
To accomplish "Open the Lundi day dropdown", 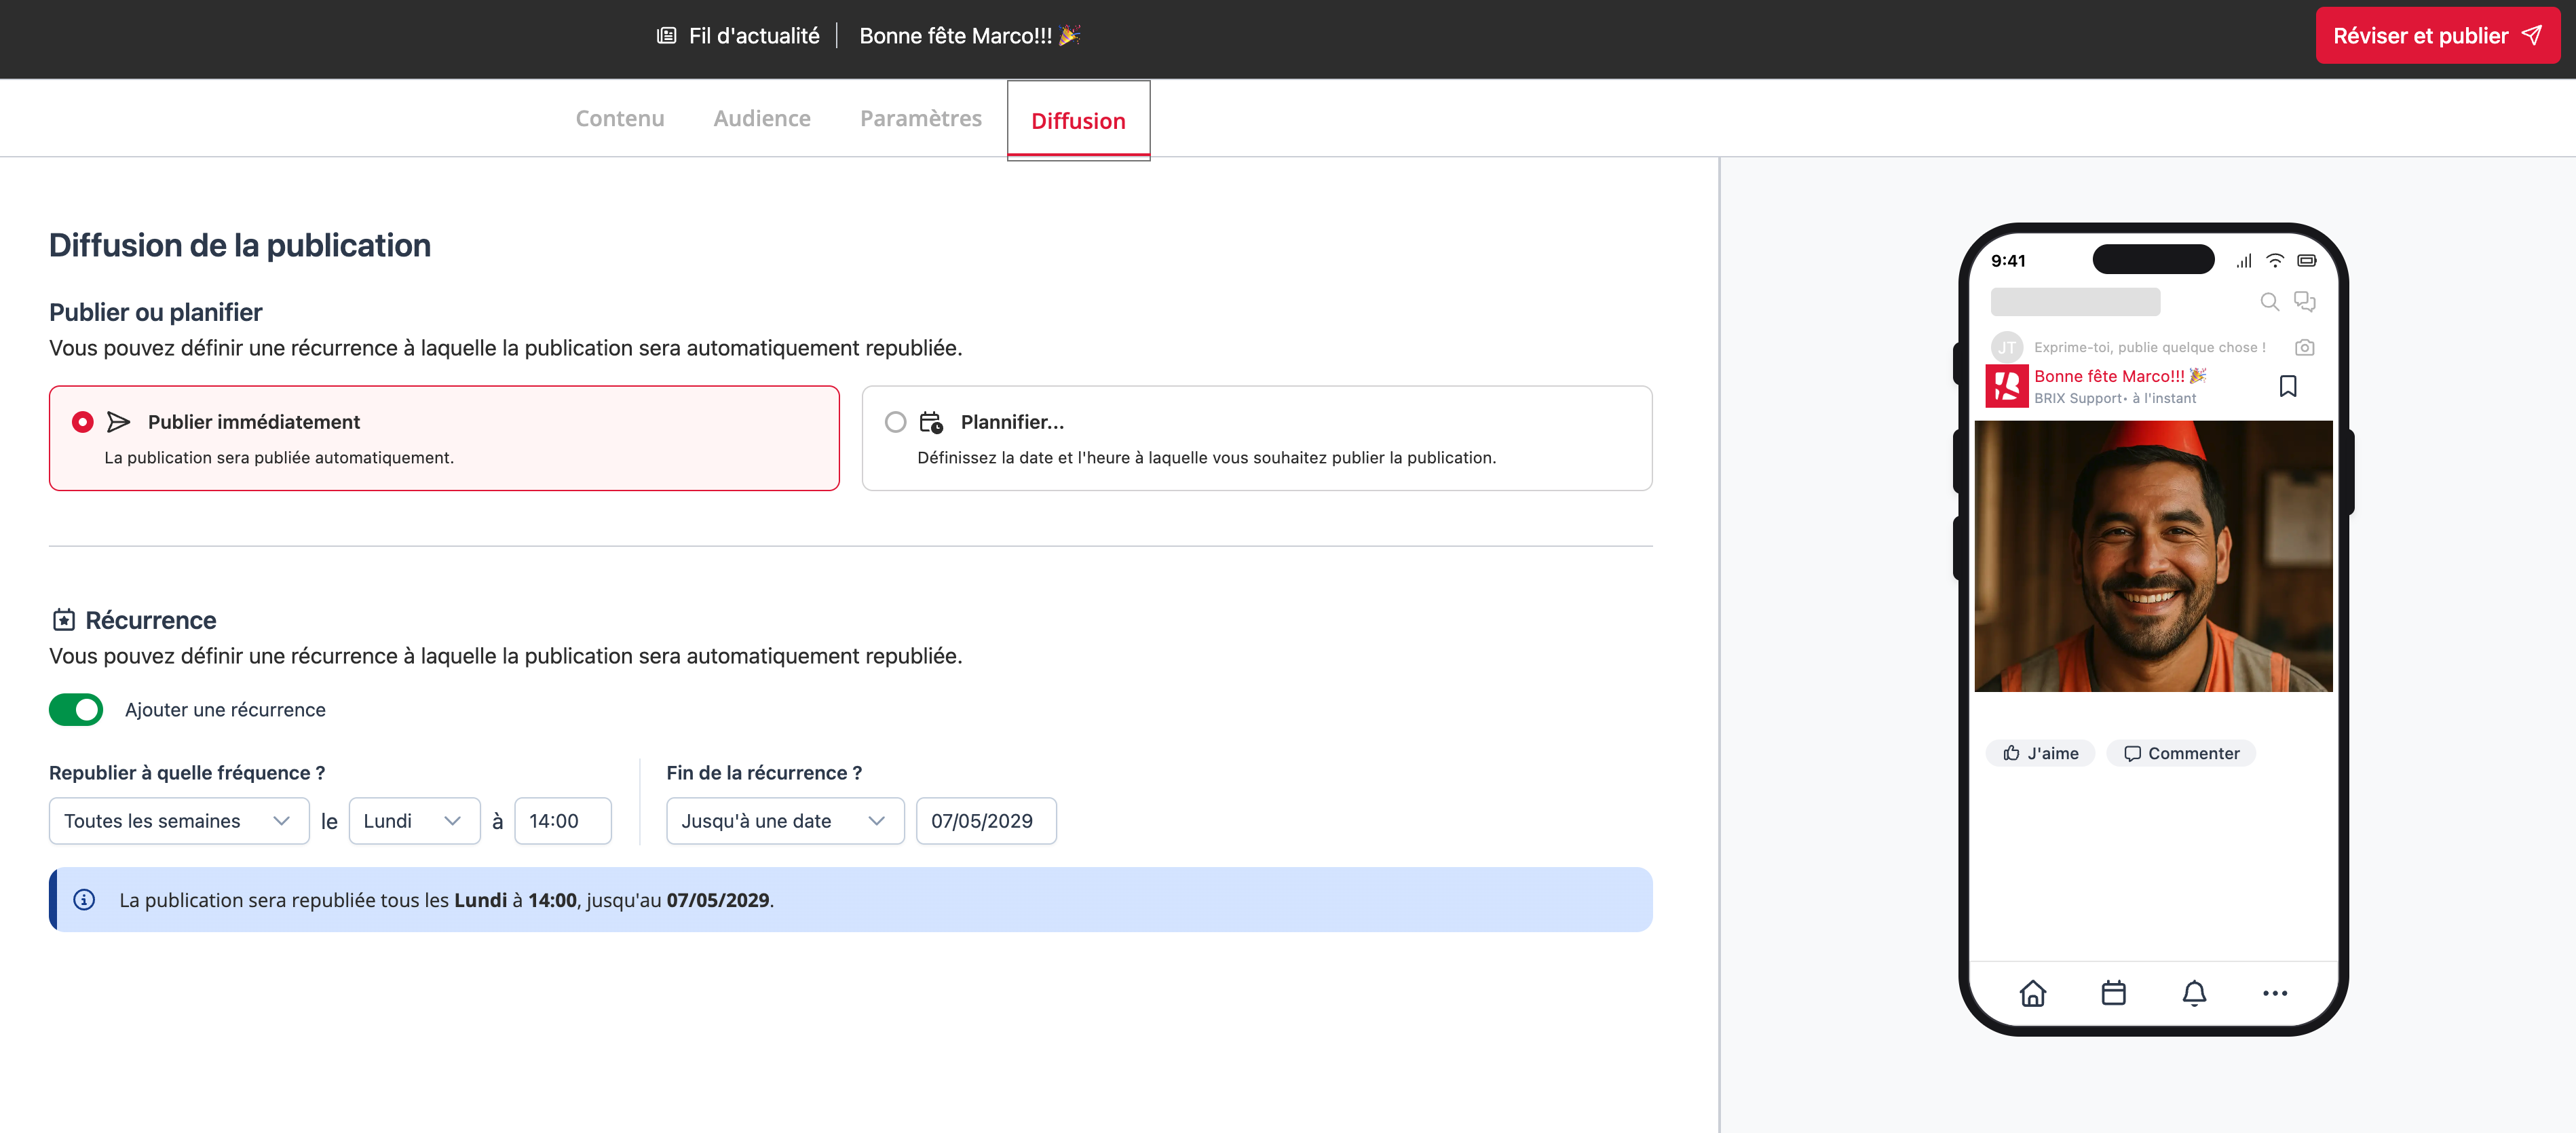I will (x=414, y=821).
